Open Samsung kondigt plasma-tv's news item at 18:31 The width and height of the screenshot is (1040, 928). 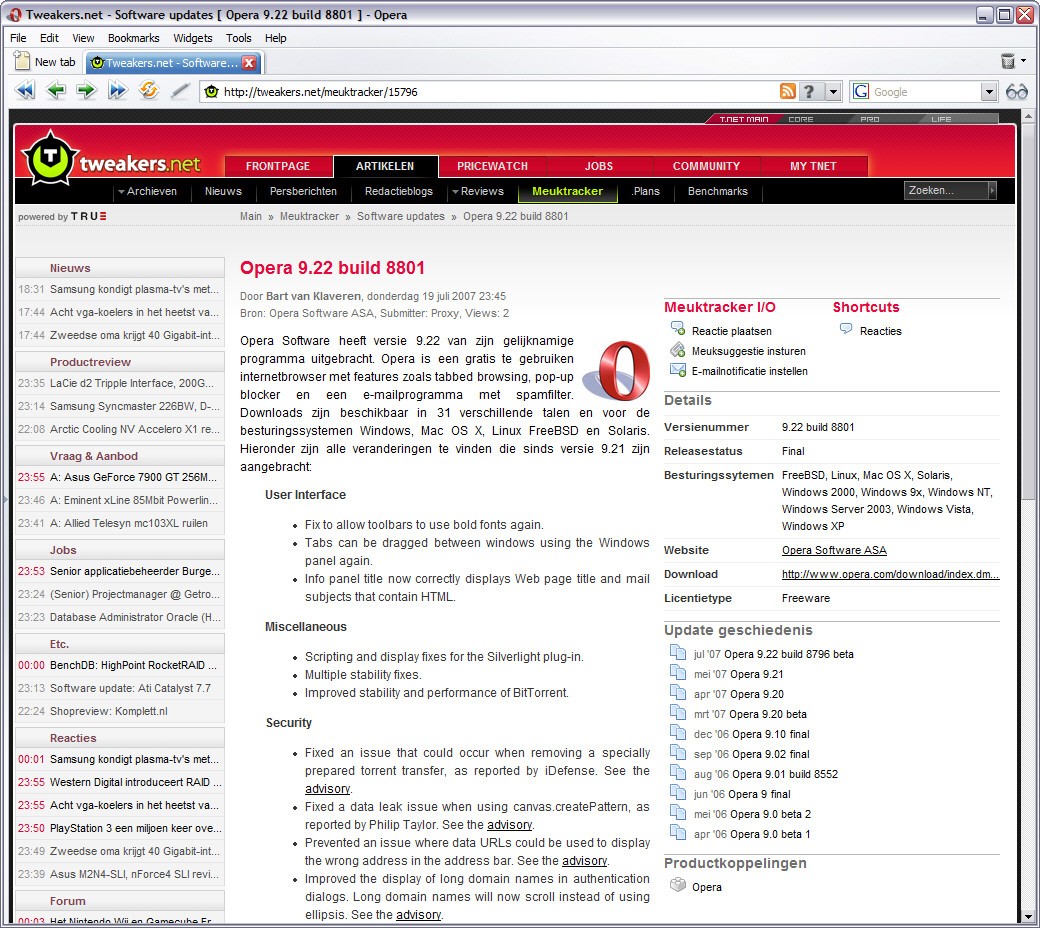point(134,289)
